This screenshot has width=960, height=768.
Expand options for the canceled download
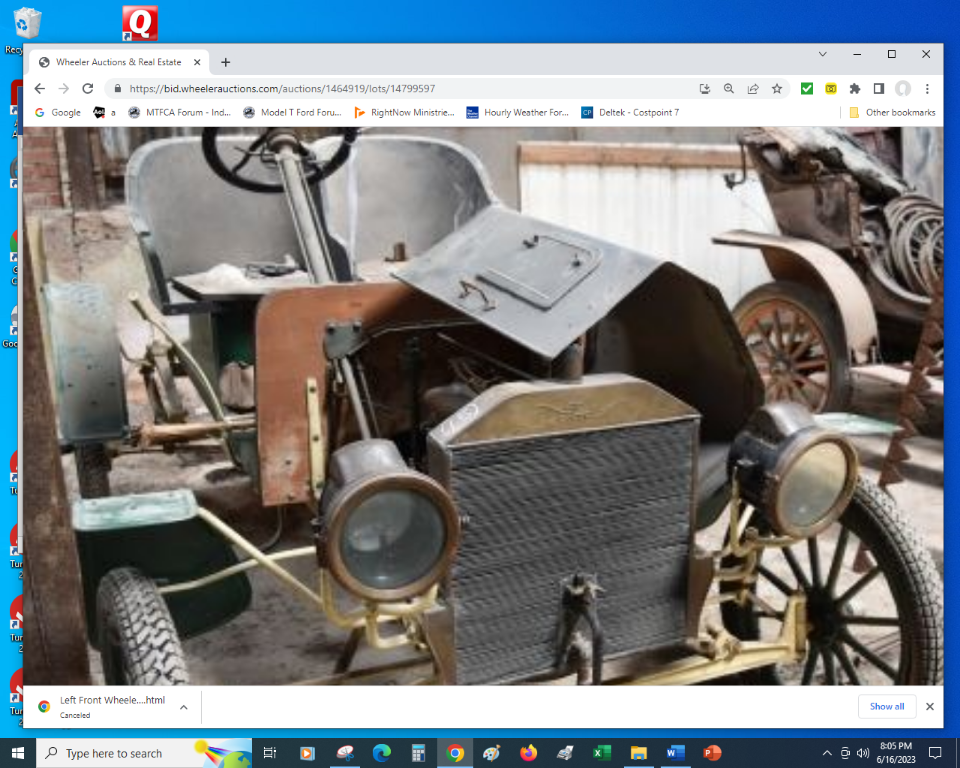[x=183, y=707]
